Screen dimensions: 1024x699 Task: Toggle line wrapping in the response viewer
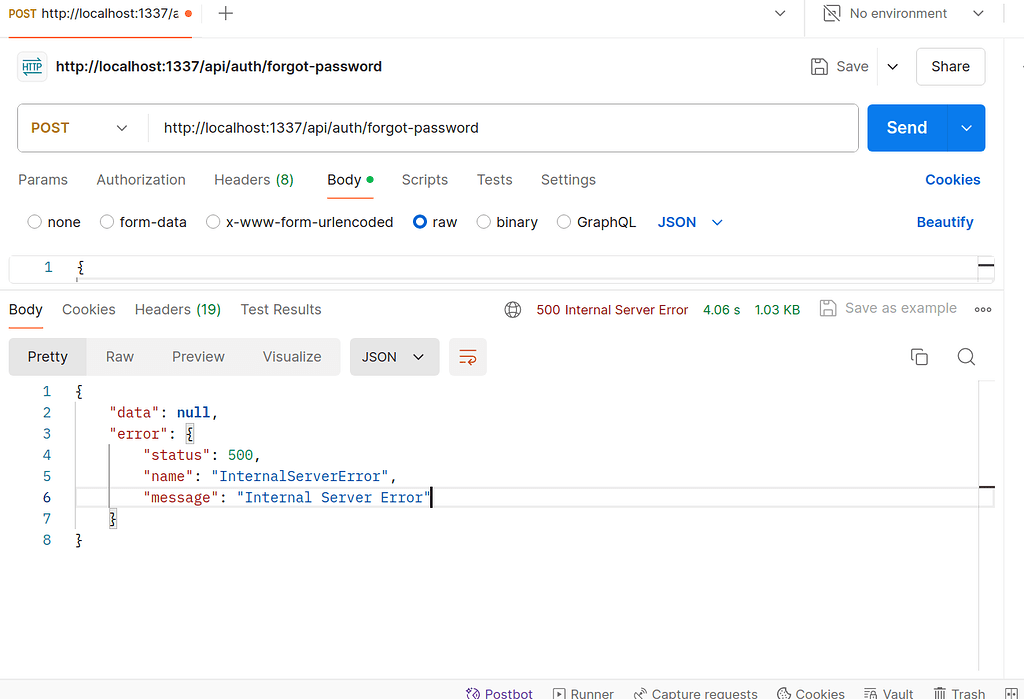click(467, 356)
